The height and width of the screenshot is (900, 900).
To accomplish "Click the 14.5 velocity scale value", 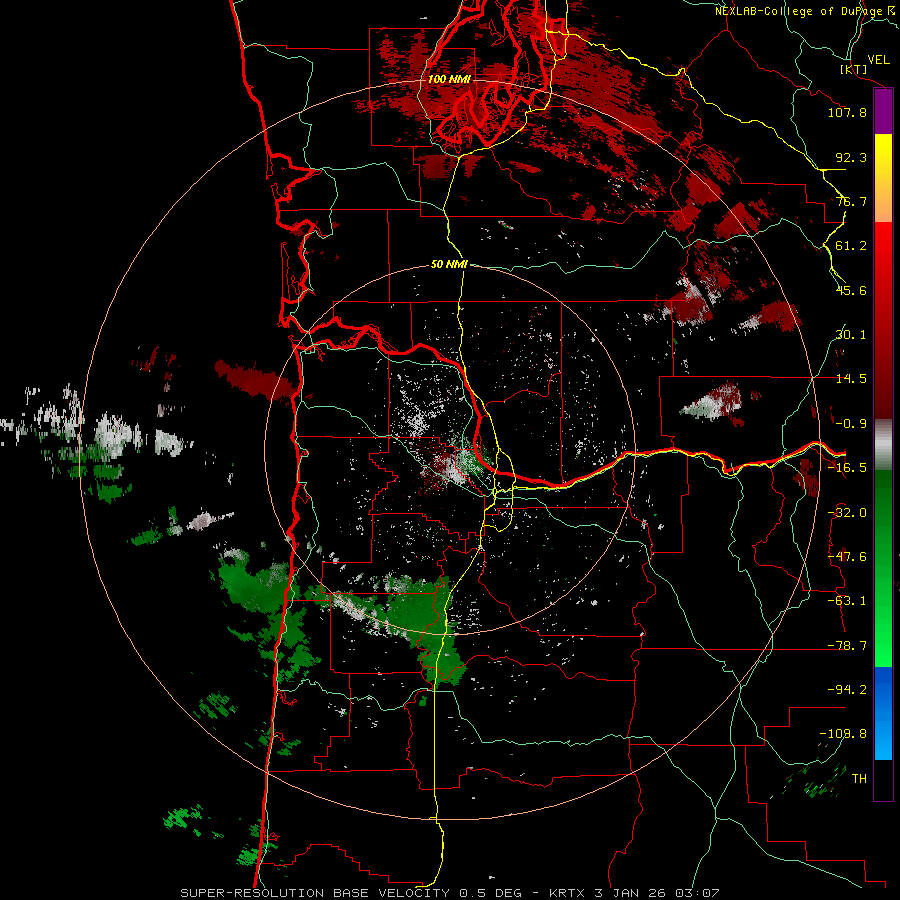I will coord(851,379).
